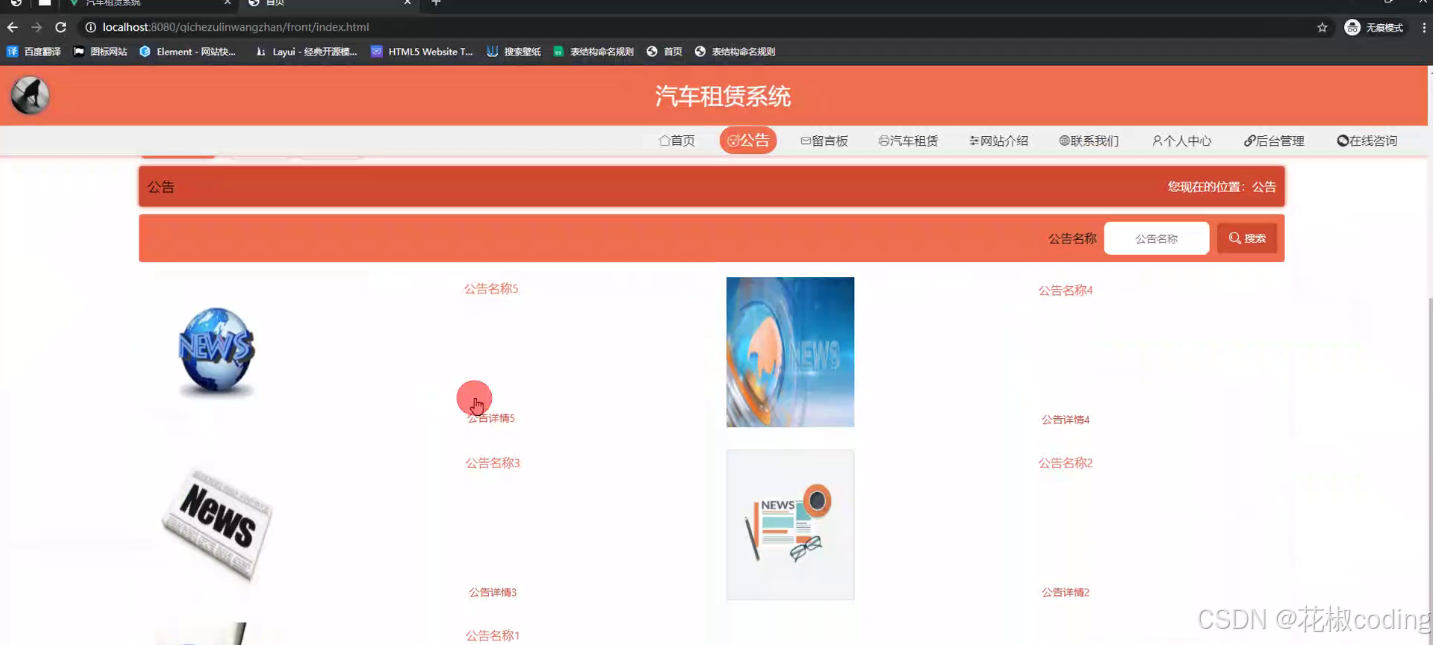Switch to the 首页 browser tab
The width and height of the screenshot is (1435, 645).
(290, 4)
